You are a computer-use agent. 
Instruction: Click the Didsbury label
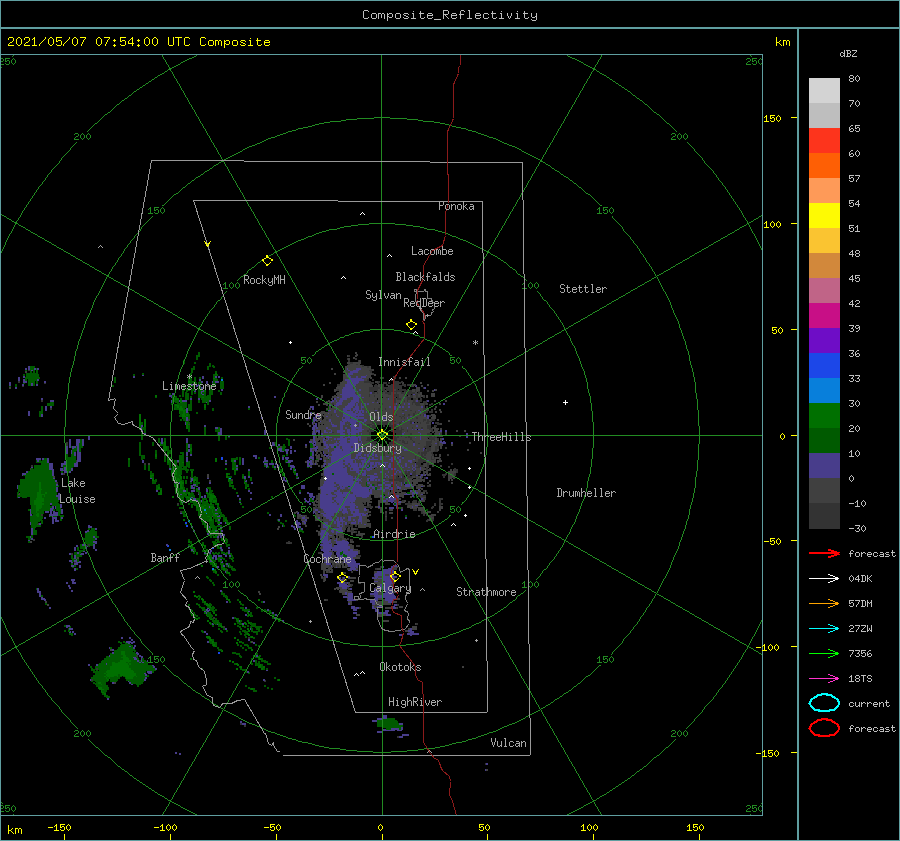point(378,448)
